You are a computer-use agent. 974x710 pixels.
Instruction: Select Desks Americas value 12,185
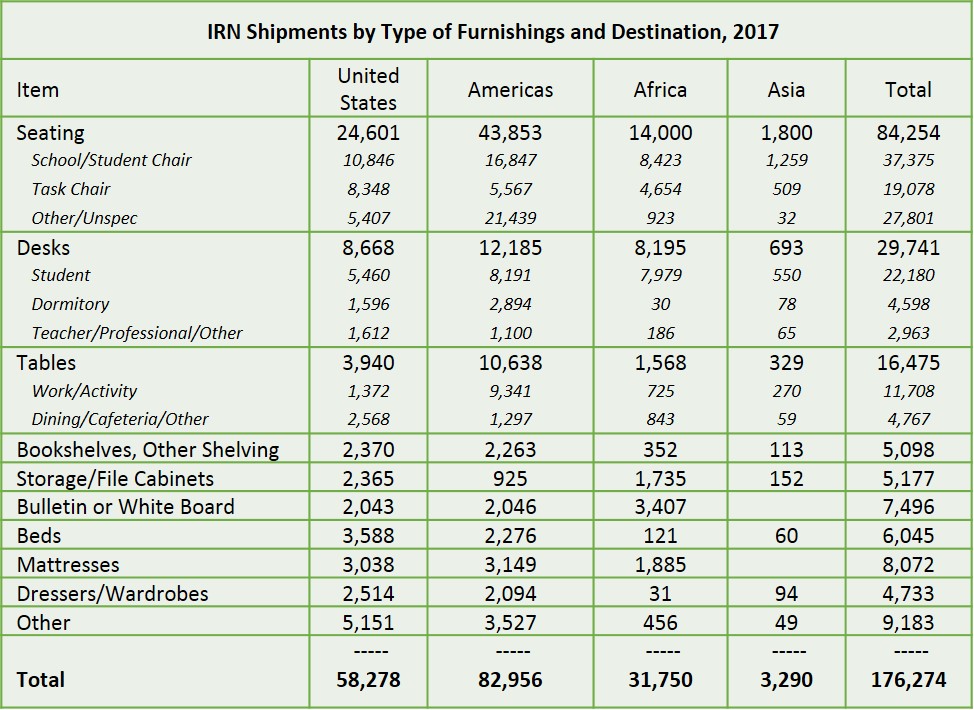[x=510, y=248]
